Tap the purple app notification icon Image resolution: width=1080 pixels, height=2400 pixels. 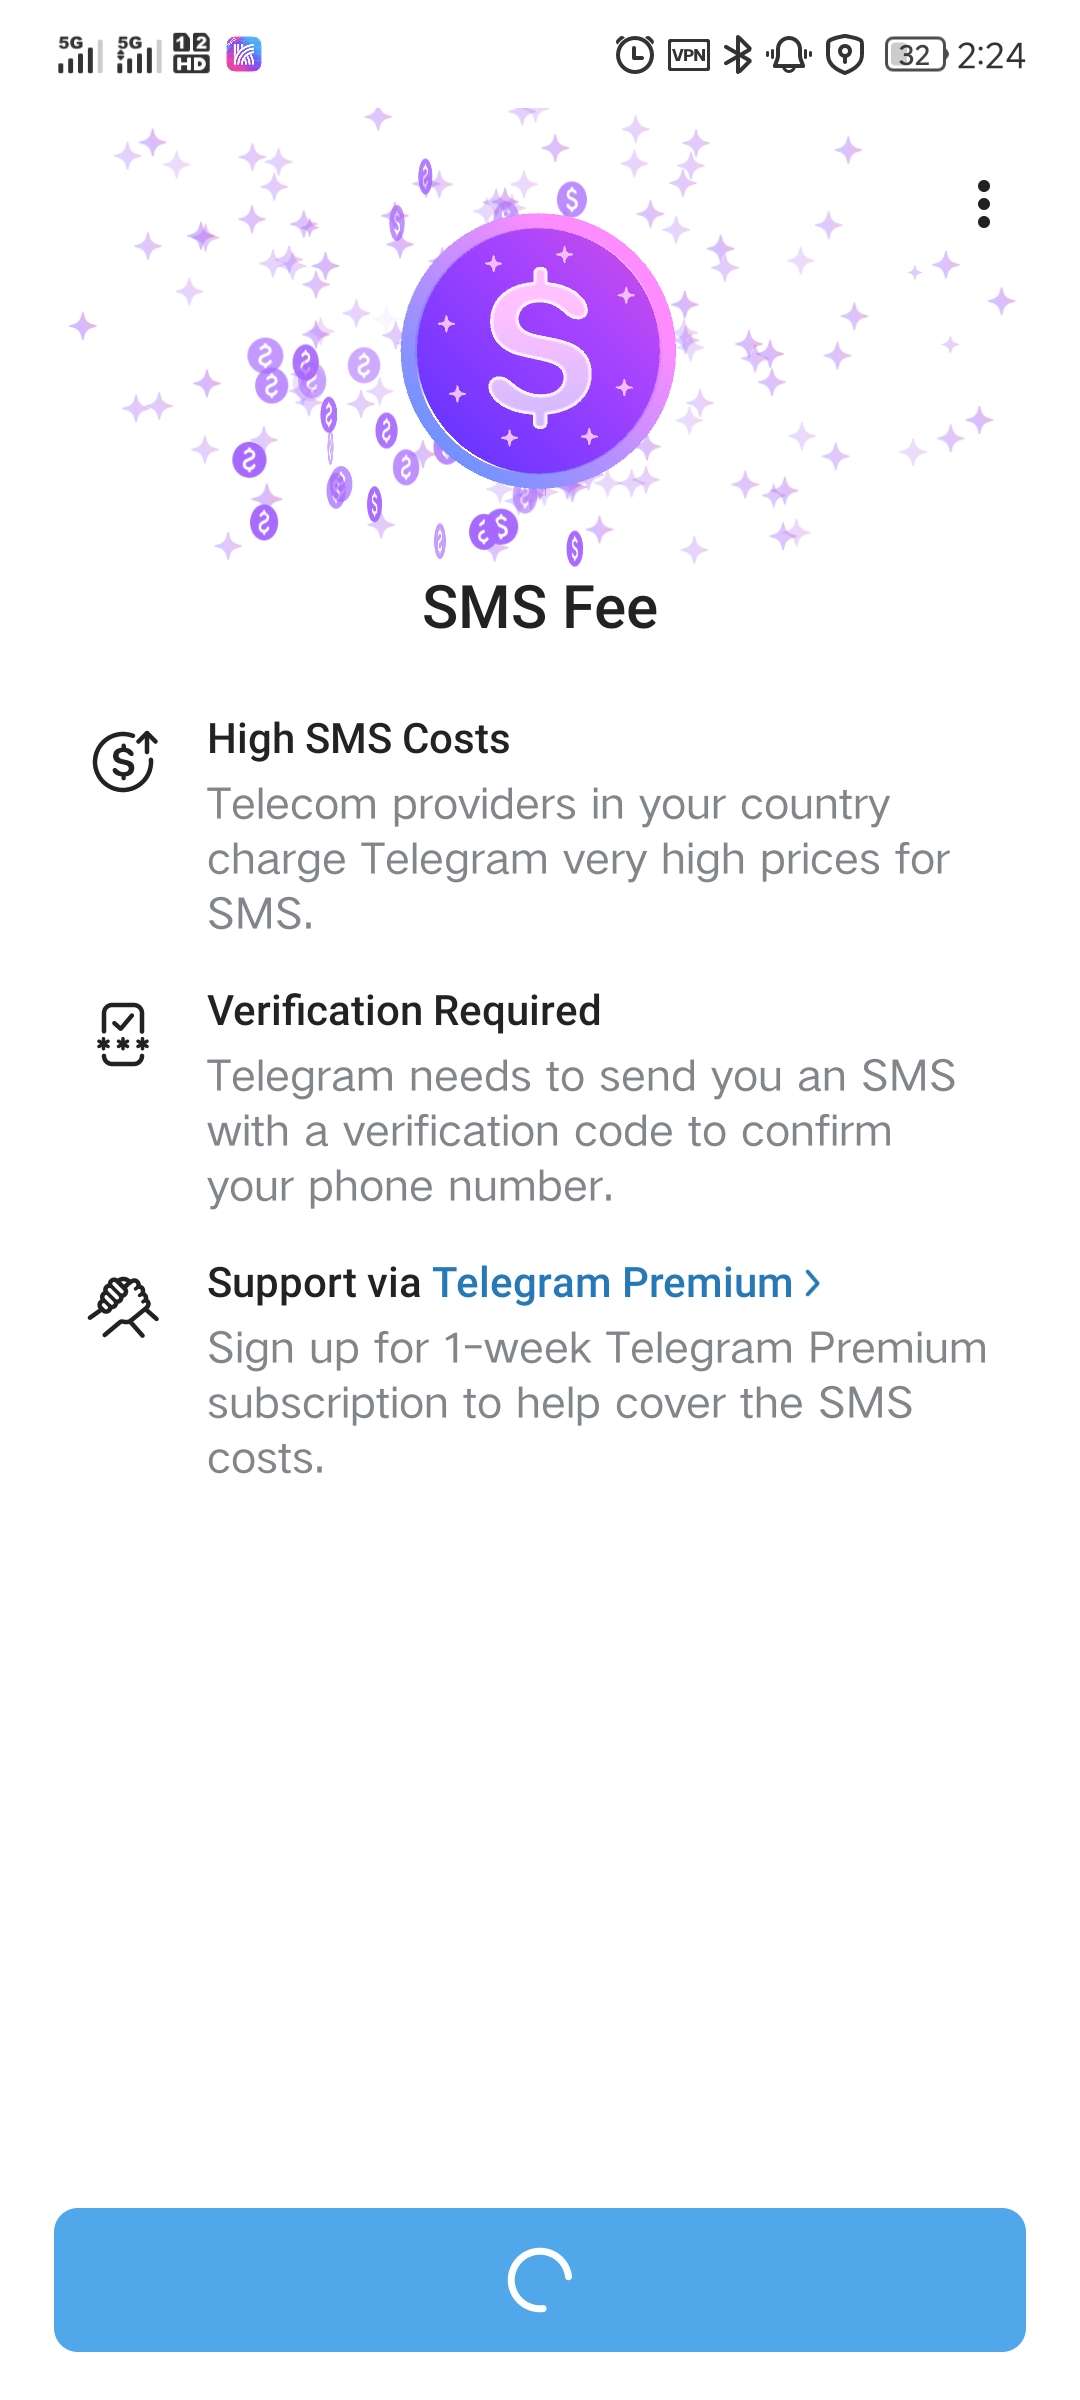[x=243, y=53]
